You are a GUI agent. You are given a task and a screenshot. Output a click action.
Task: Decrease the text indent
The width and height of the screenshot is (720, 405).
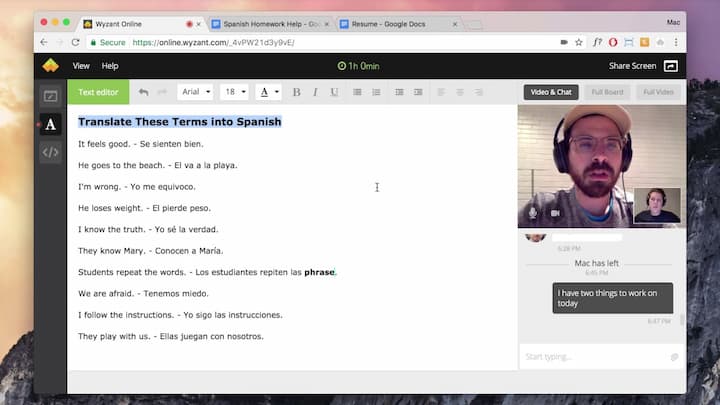point(399,92)
